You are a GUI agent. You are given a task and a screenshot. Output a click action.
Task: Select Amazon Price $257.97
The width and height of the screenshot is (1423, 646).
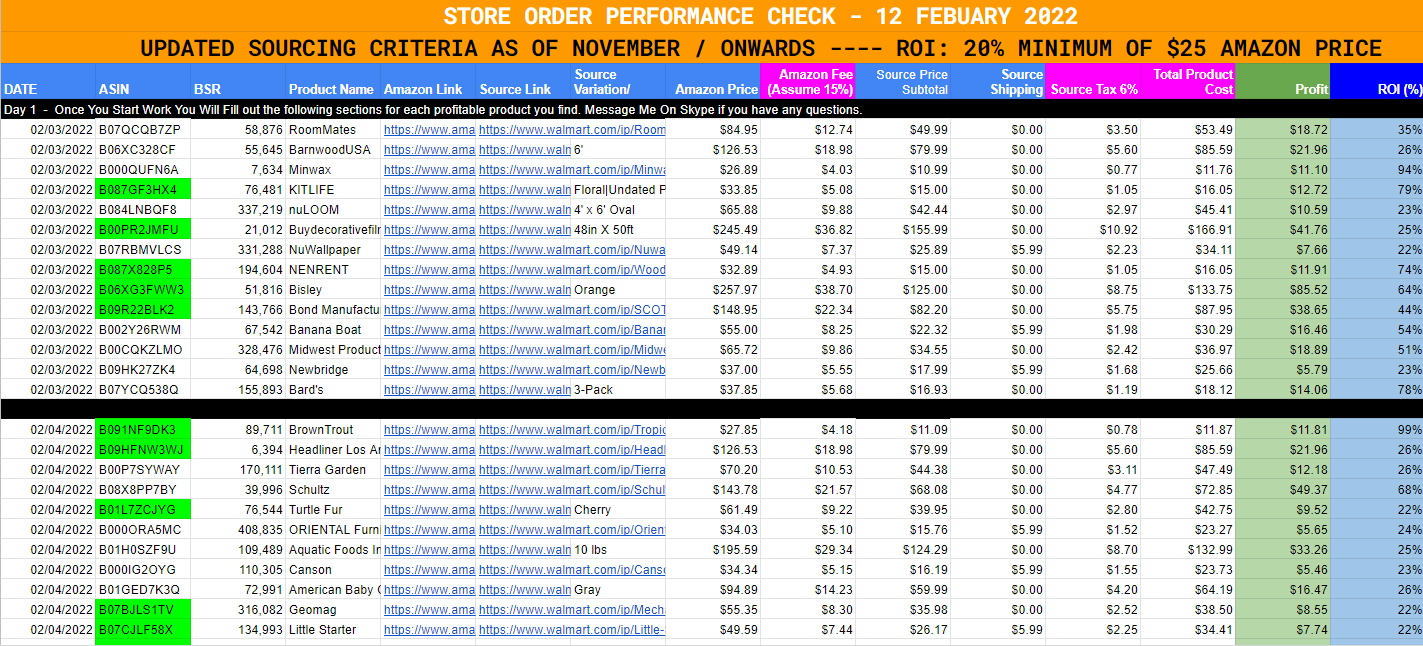point(713,289)
